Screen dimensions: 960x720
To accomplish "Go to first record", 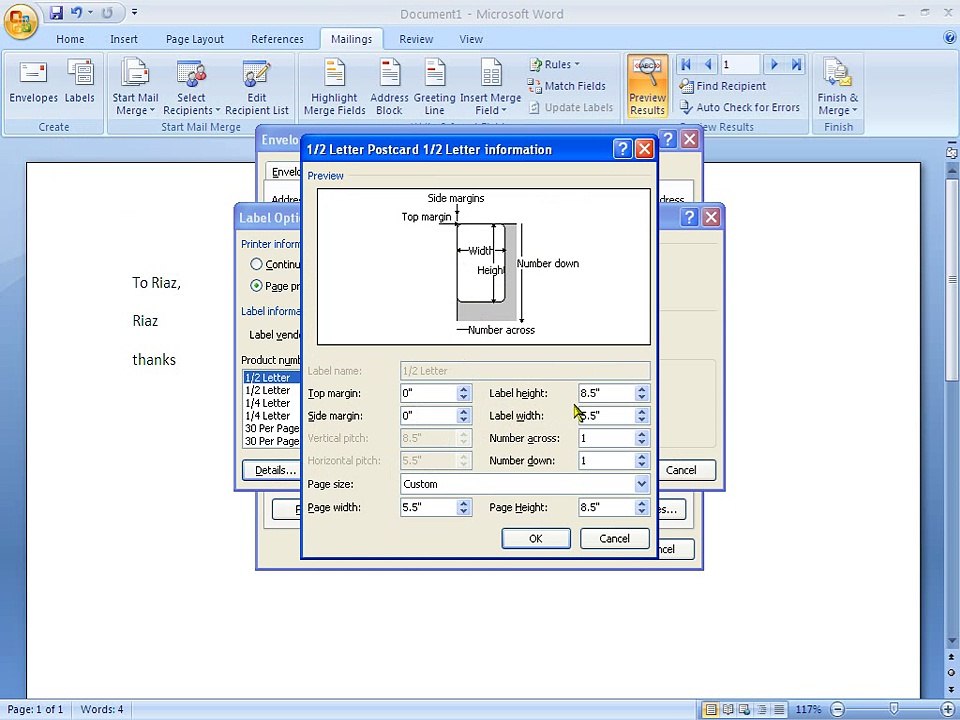I will pyautogui.click(x=686, y=64).
